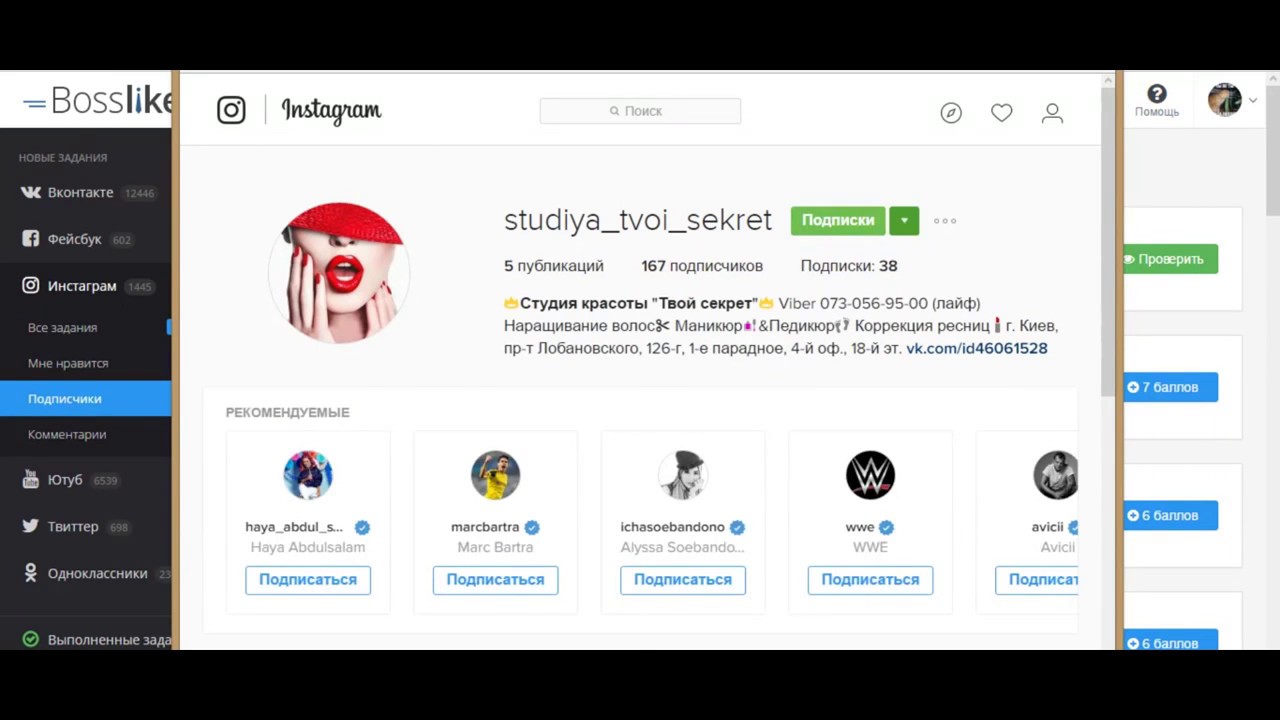Click the Фейсбук icon in the sidebar

31,239
